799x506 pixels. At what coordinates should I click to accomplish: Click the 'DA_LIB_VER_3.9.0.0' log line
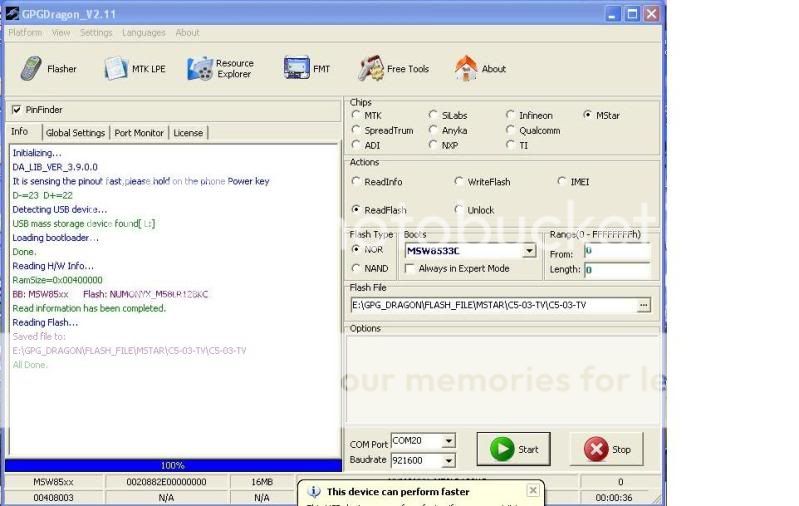pyautogui.click(x=55, y=167)
